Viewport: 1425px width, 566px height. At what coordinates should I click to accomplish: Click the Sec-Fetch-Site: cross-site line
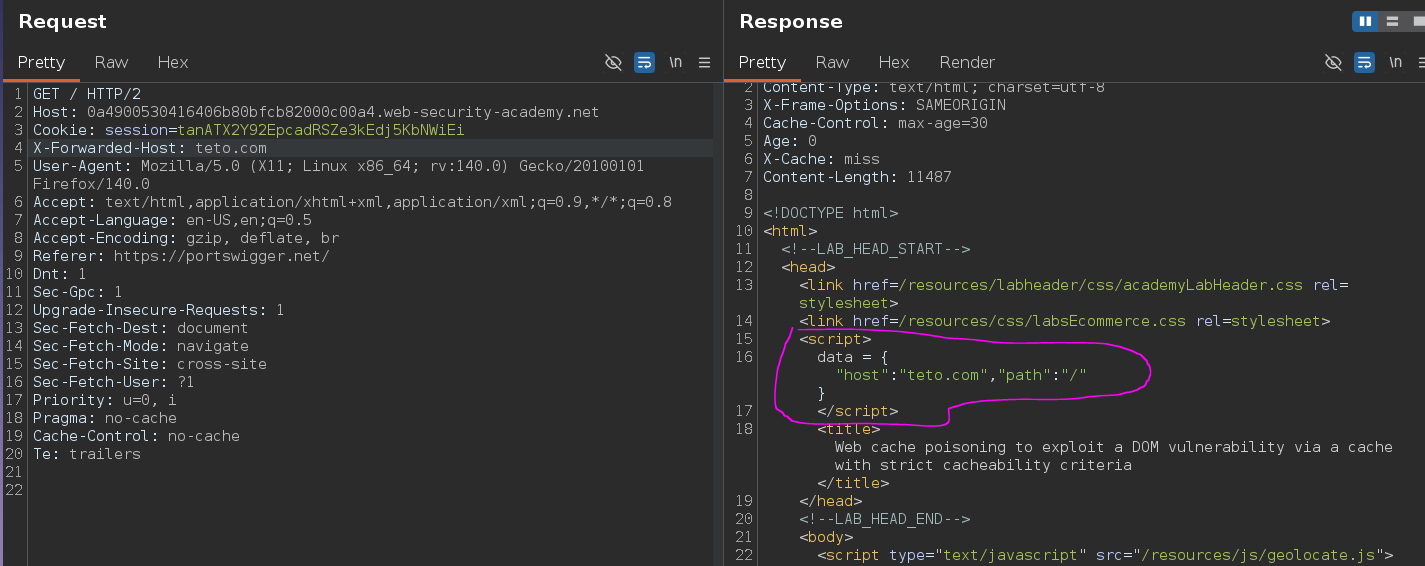[150, 364]
